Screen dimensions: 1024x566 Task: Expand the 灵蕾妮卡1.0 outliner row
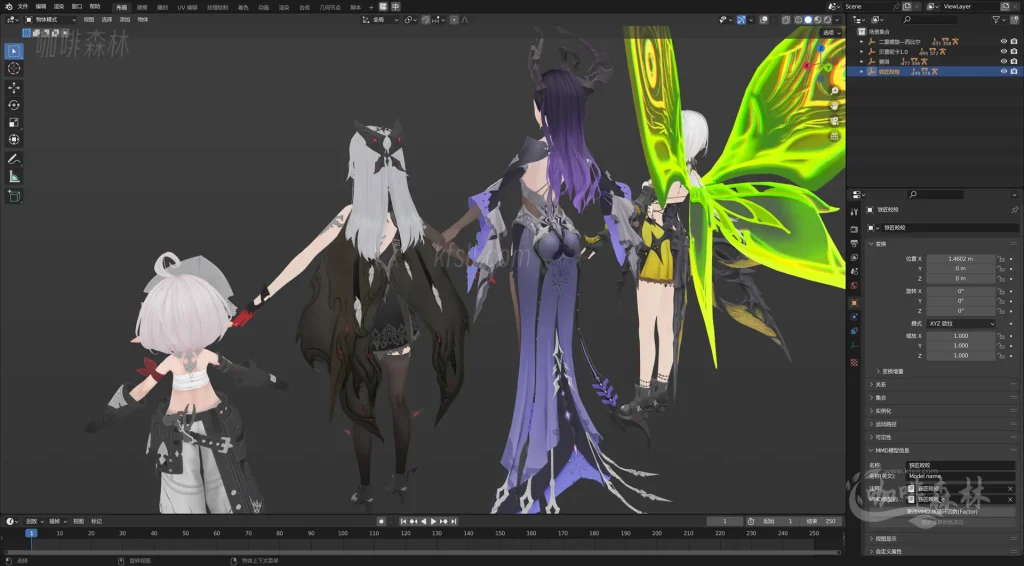pyautogui.click(x=861, y=52)
